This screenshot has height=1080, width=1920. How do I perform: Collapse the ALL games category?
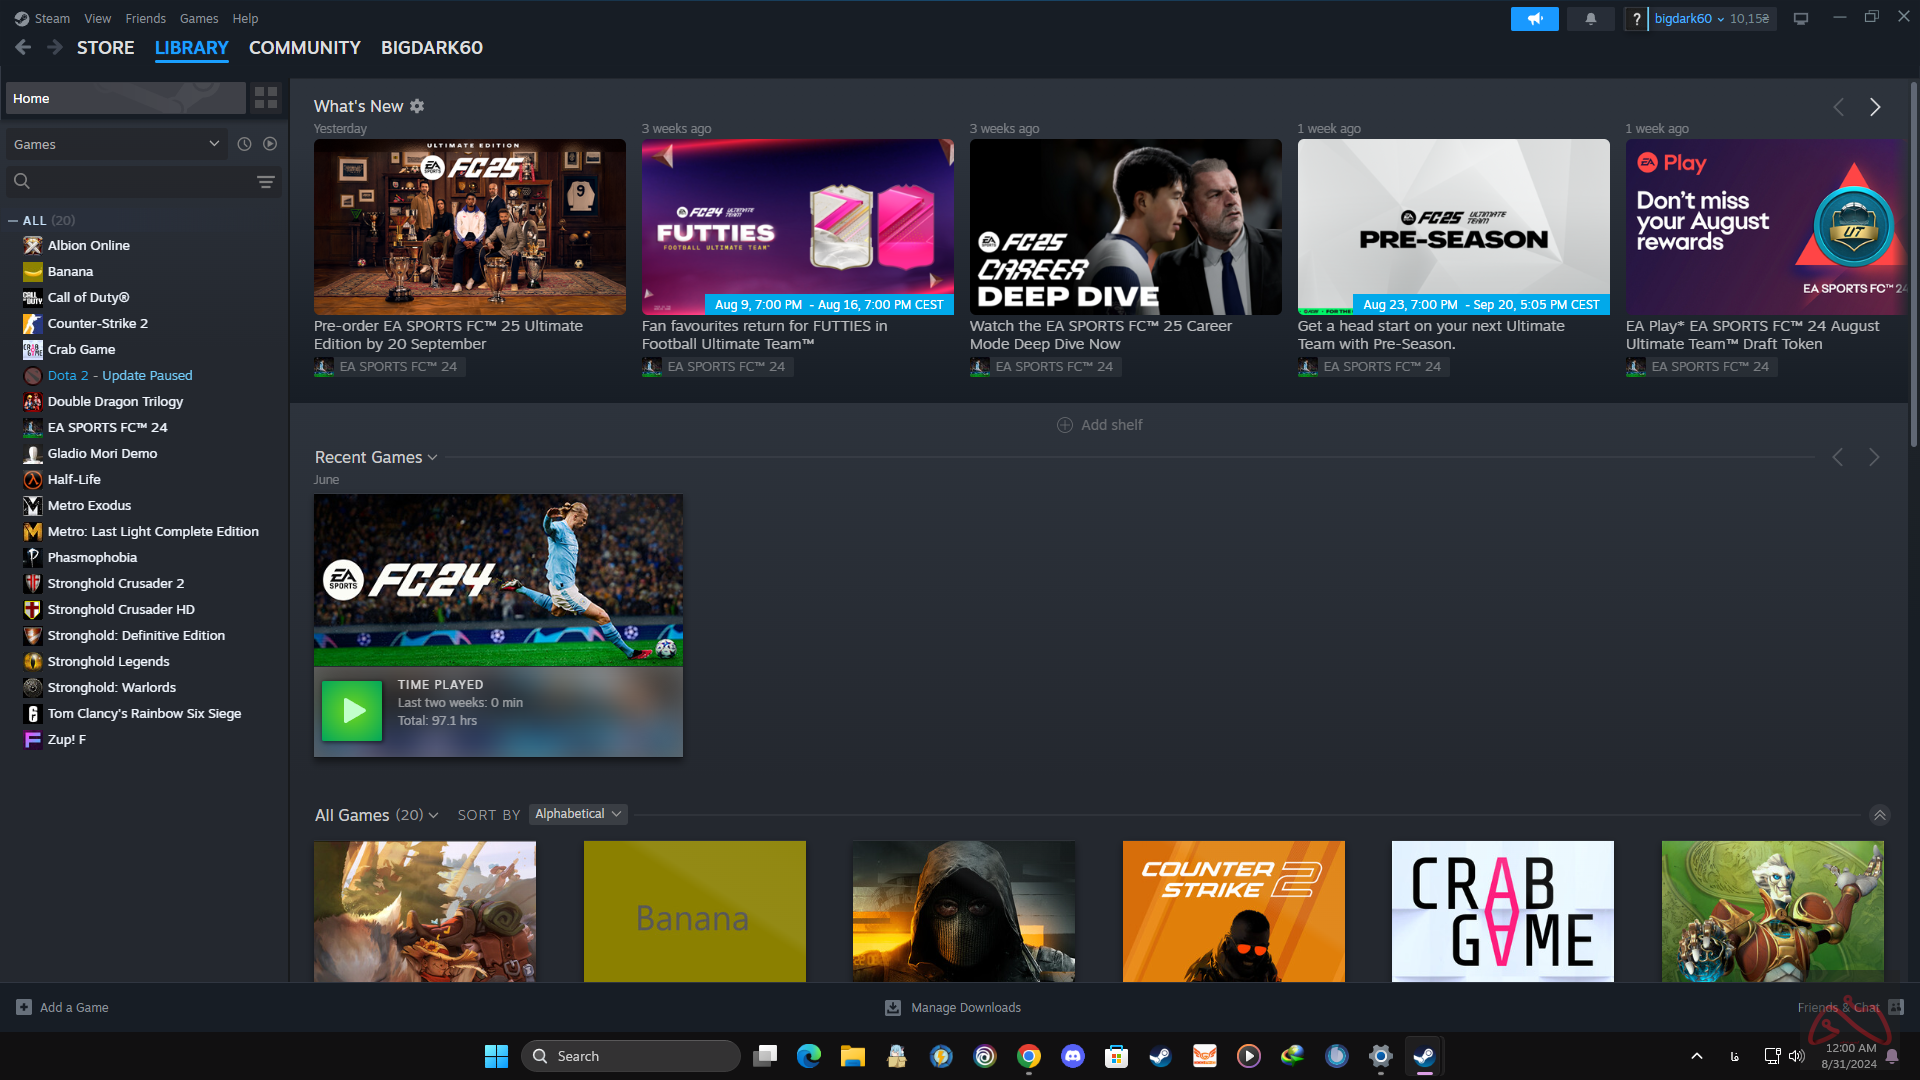(x=13, y=220)
